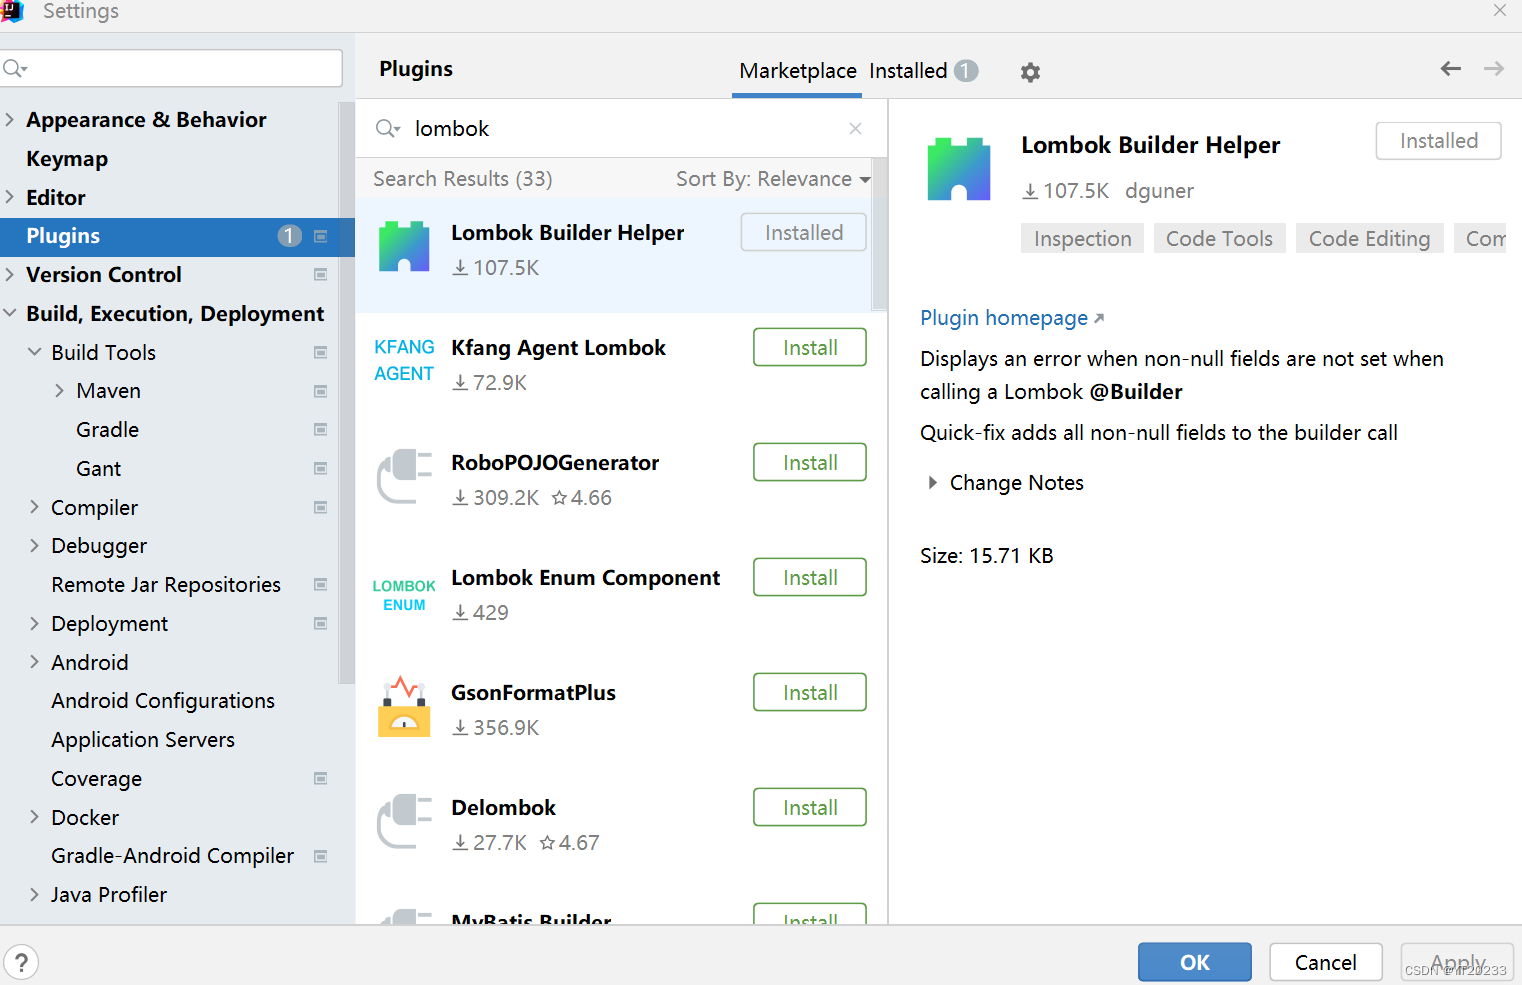Click the large Lombok Builder Helper detail icon
The width and height of the screenshot is (1522, 985).
pyautogui.click(x=959, y=169)
